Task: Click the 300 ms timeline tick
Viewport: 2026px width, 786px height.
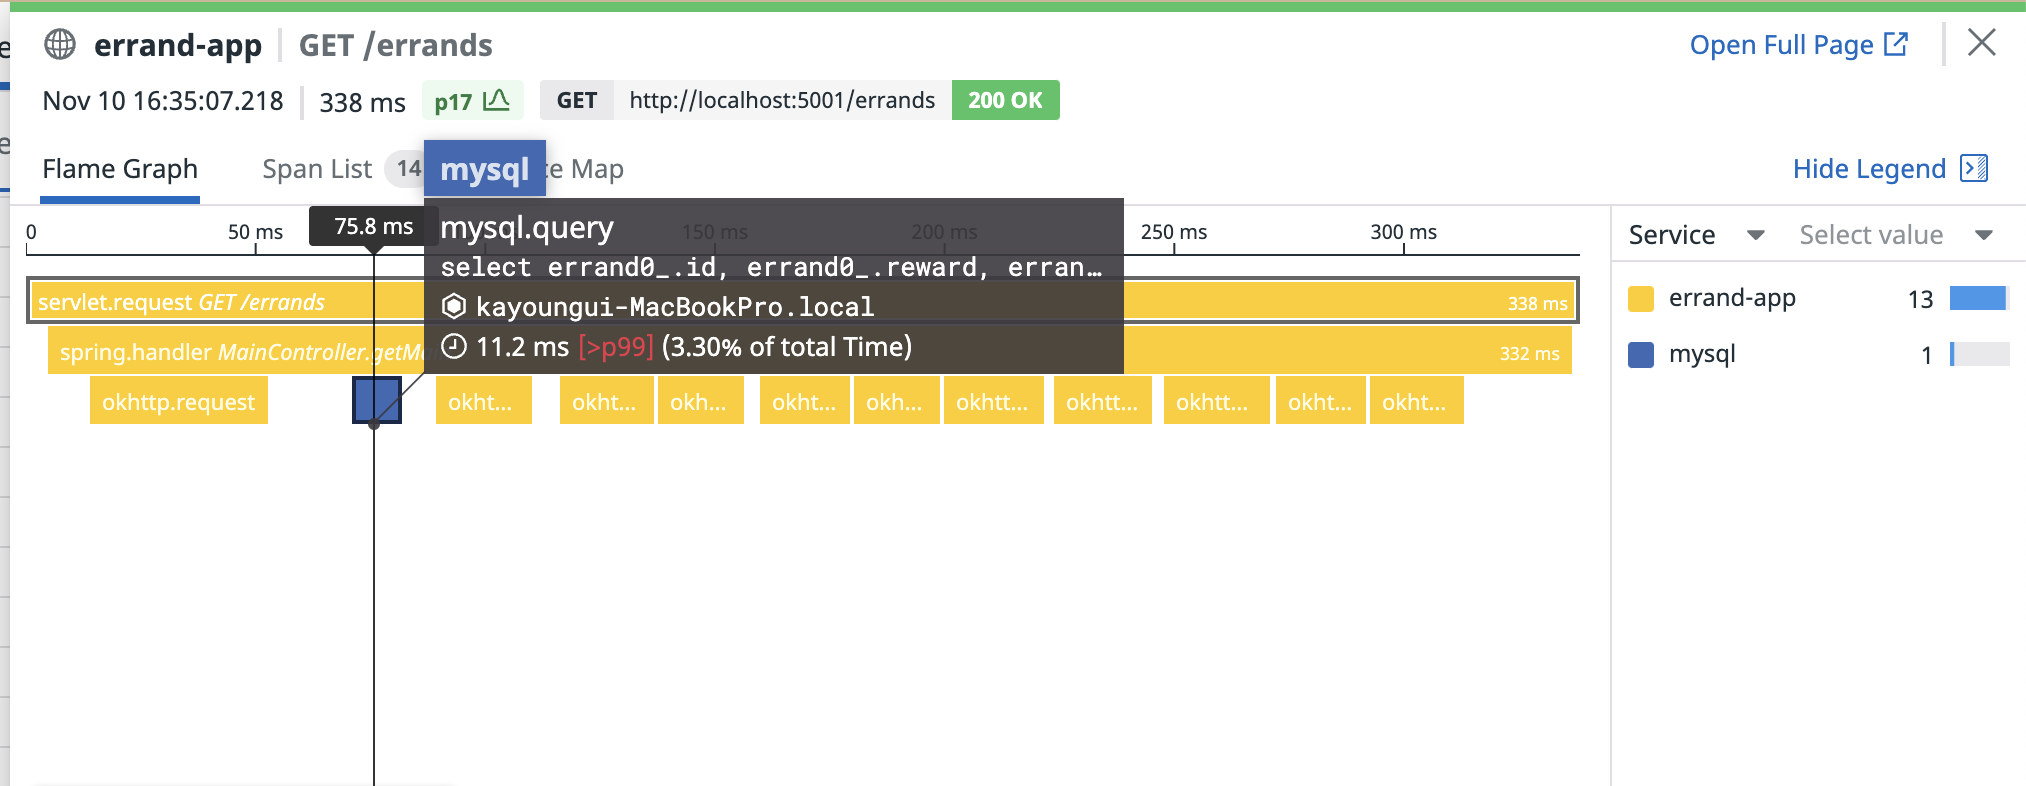Action: point(1403,232)
